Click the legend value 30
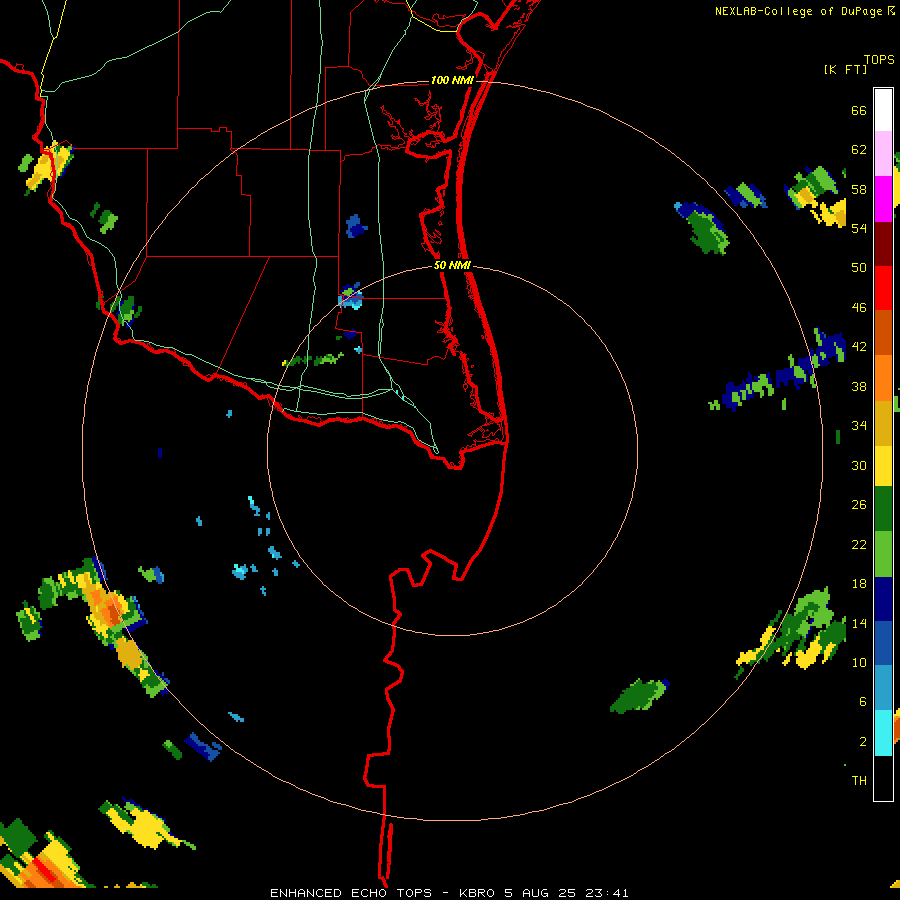 (x=859, y=465)
